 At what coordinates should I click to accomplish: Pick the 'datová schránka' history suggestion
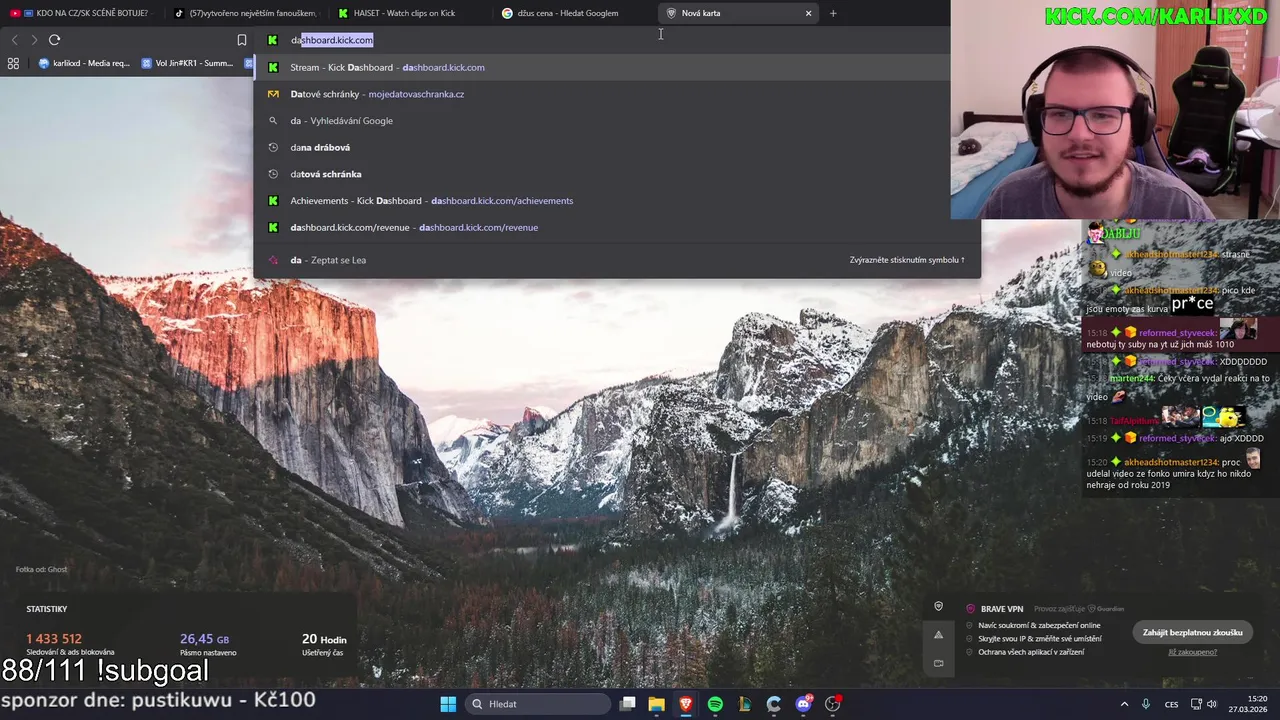603,174
